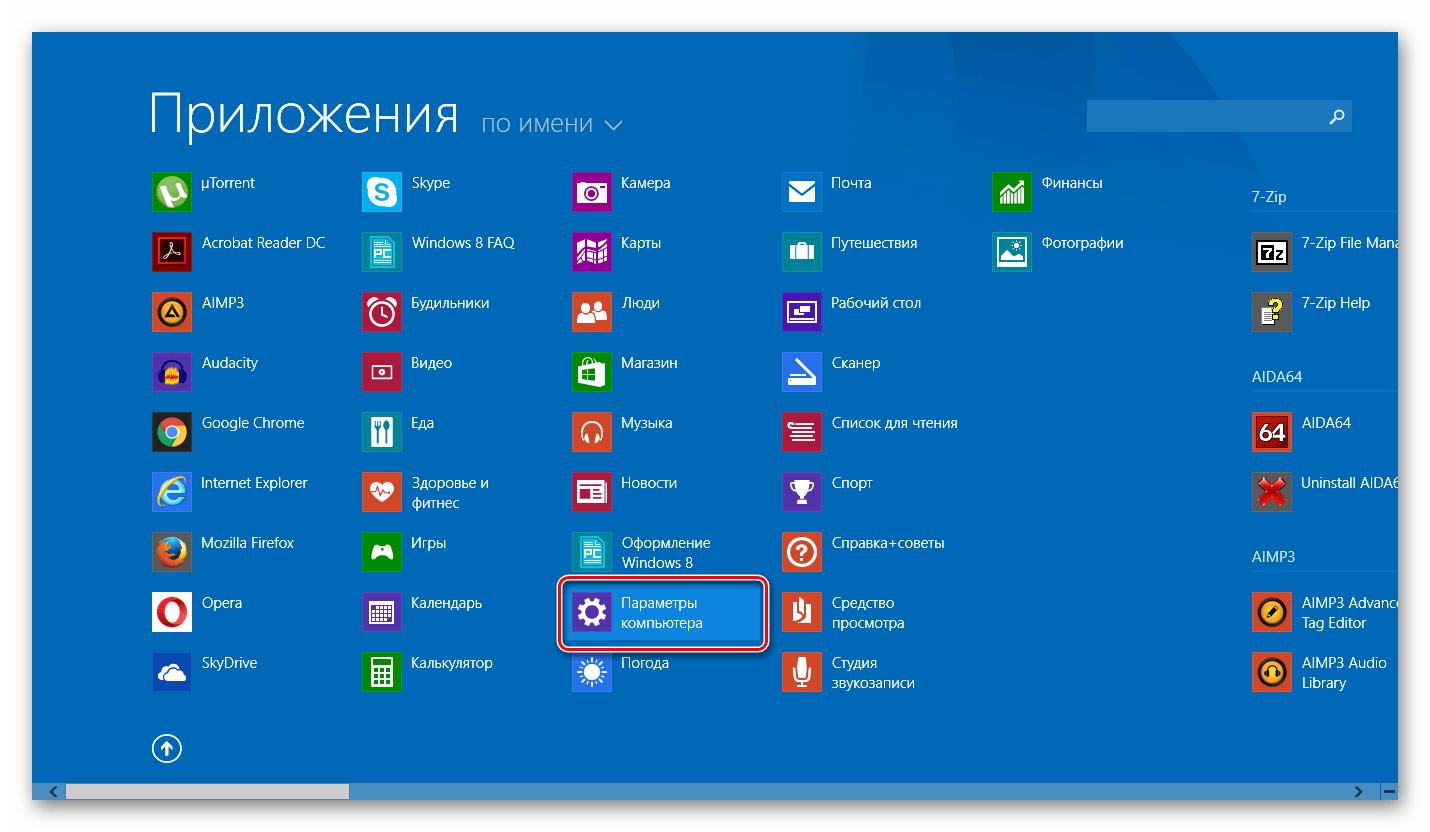Open the Погода weather app
Image resolution: width=1430 pixels, height=832 pixels.
pos(591,672)
